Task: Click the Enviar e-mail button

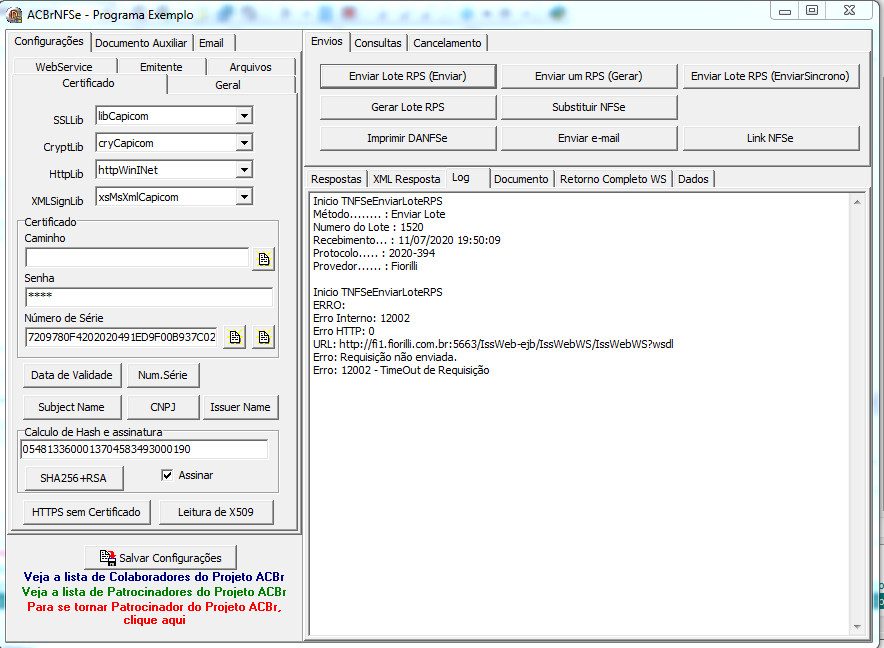Action: point(589,138)
